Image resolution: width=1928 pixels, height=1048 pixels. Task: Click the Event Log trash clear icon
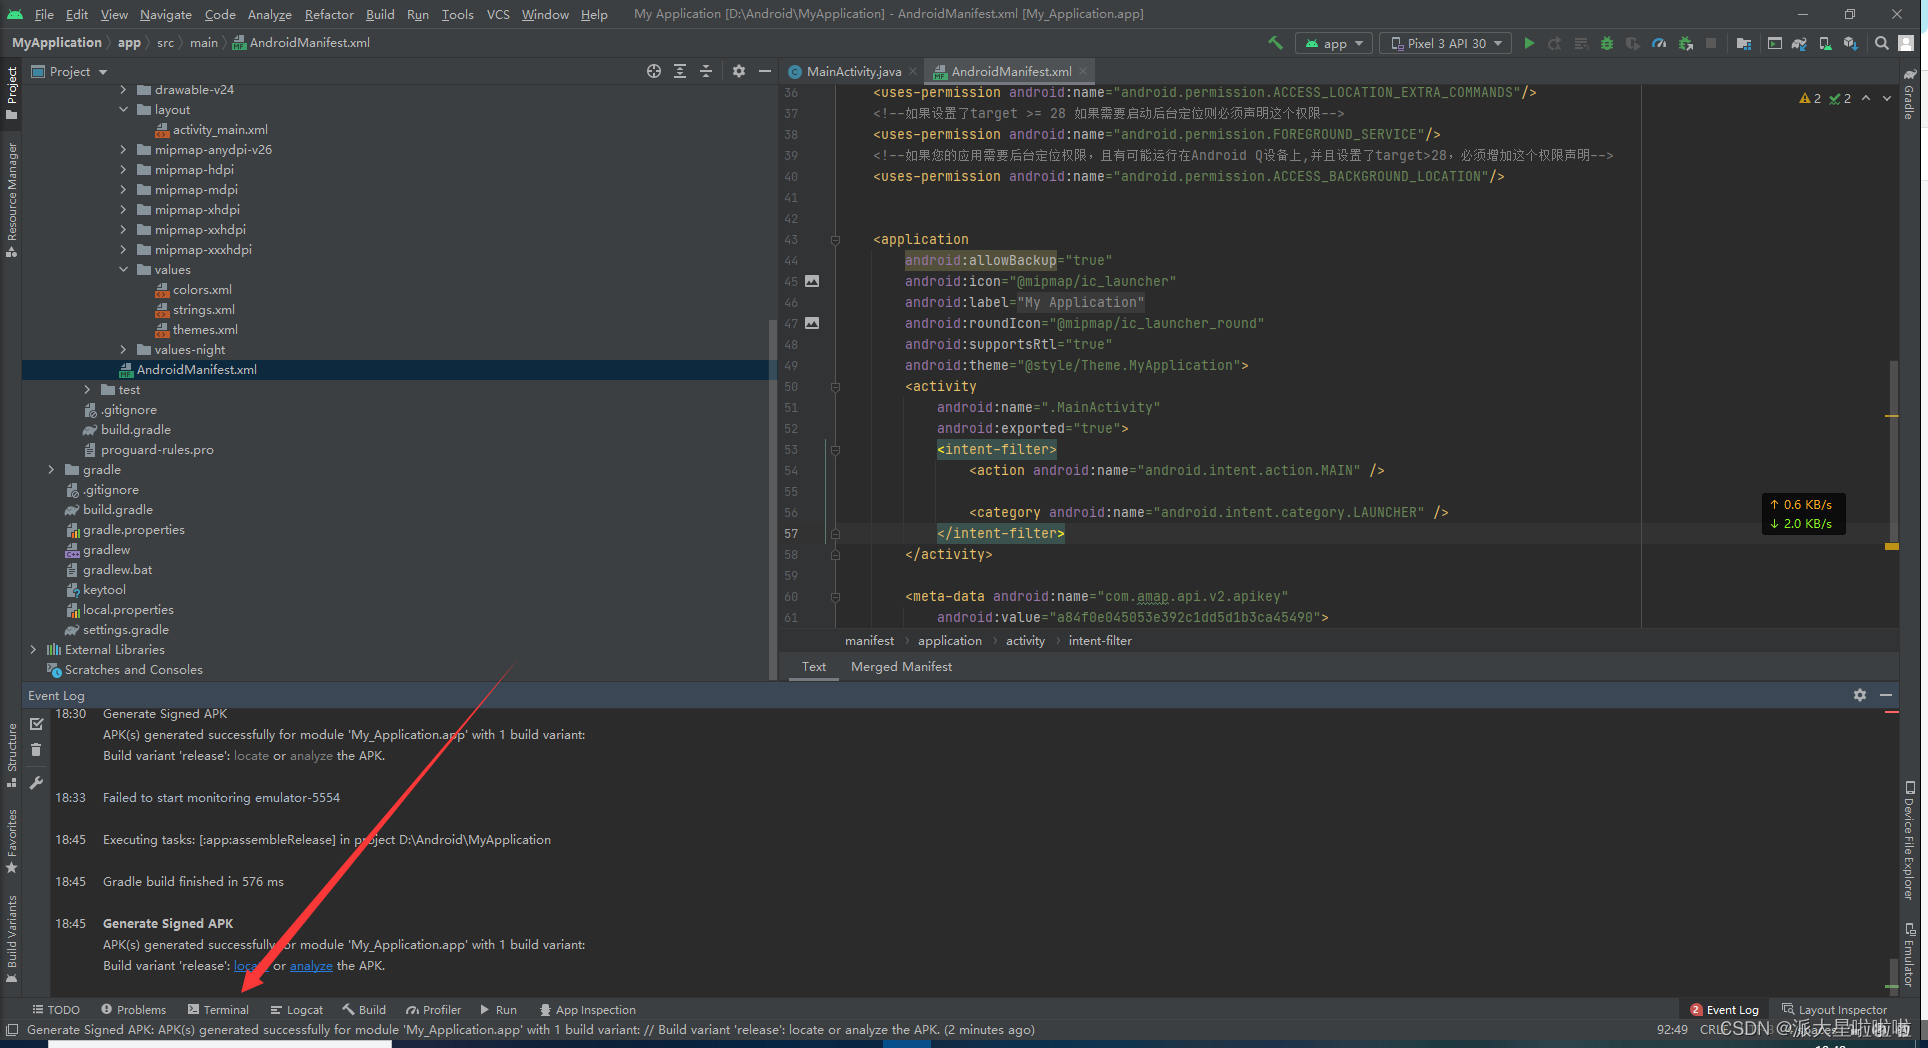pyautogui.click(x=37, y=750)
